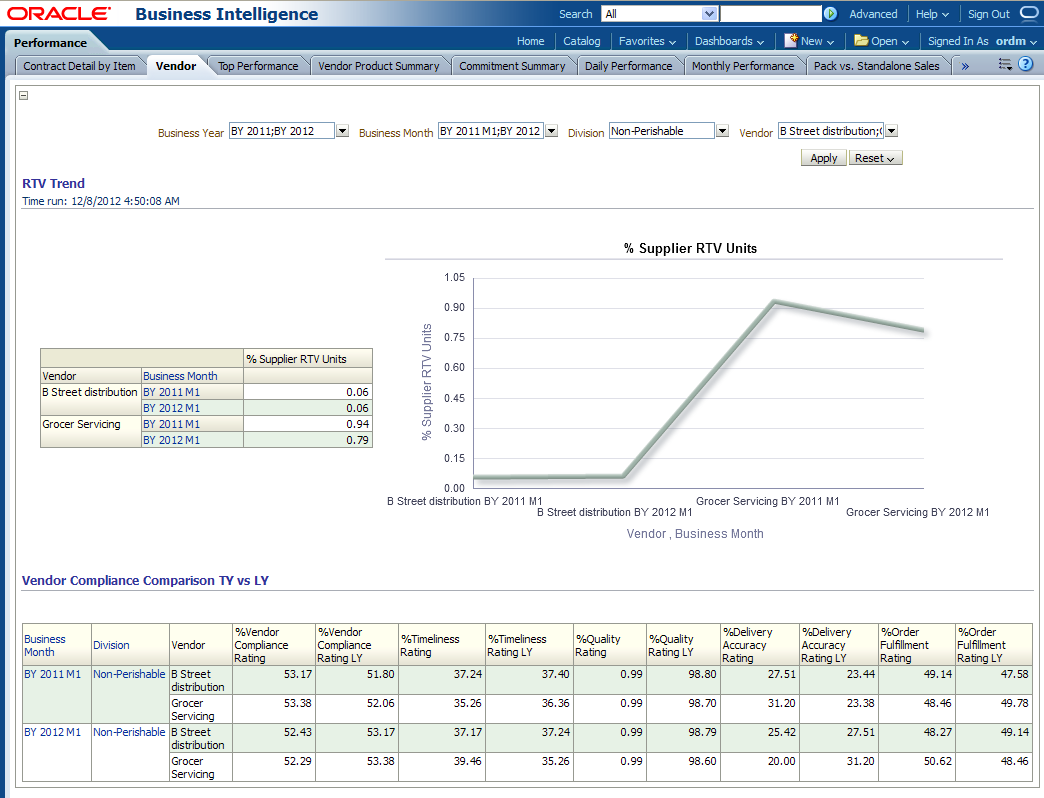Open the Division dropdown arrow
This screenshot has height=798, width=1044.
point(722,131)
